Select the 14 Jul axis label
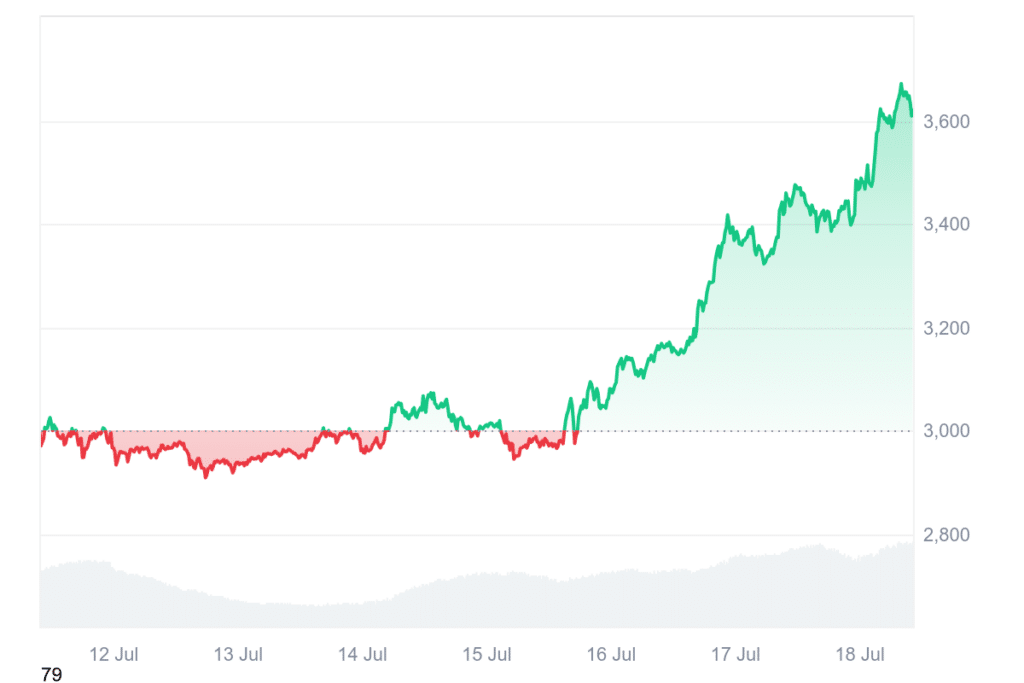Screen dimensions: 1024x683 click(x=362, y=655)
